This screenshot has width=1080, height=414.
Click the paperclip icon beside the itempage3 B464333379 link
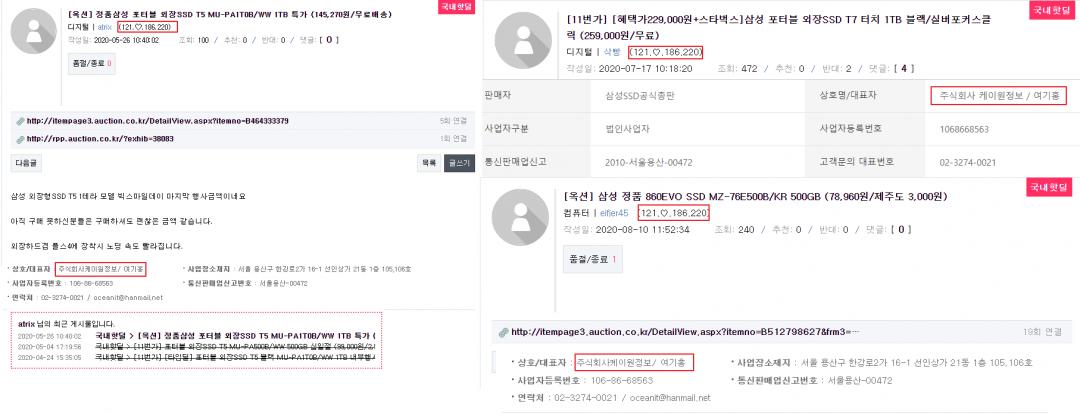(20, 121)
